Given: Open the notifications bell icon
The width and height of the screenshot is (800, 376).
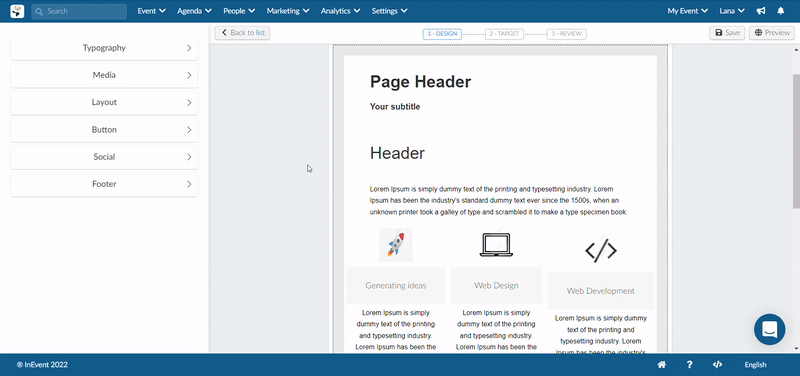Looking at the screenshot, I should [781, 11].
